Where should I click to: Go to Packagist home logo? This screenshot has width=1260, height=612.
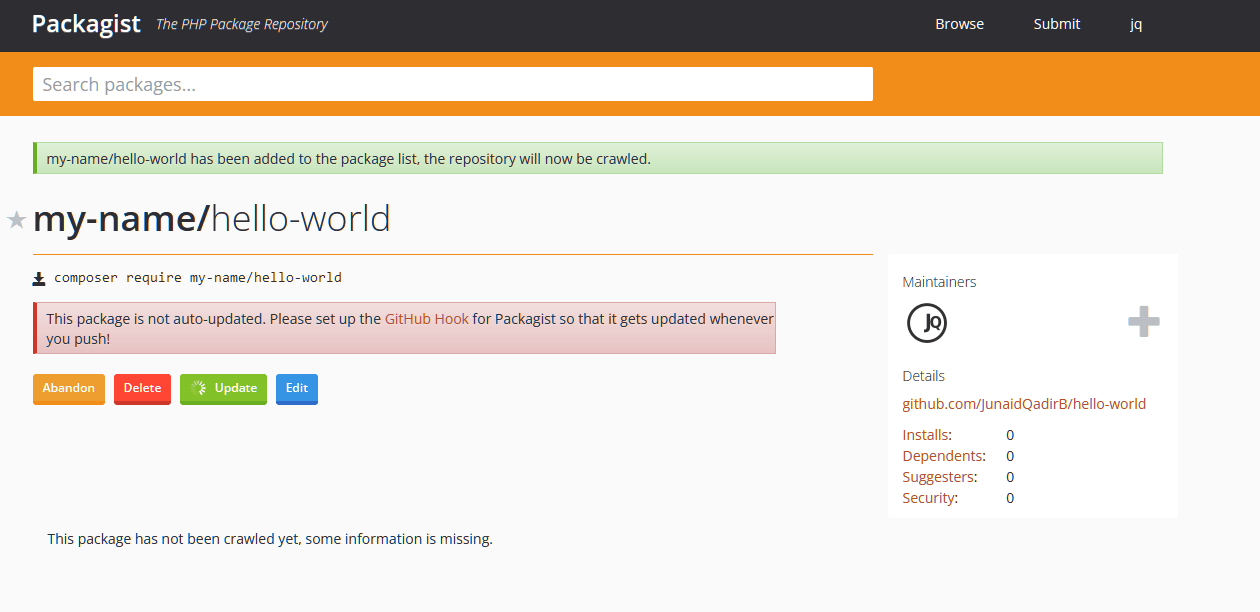86,24
